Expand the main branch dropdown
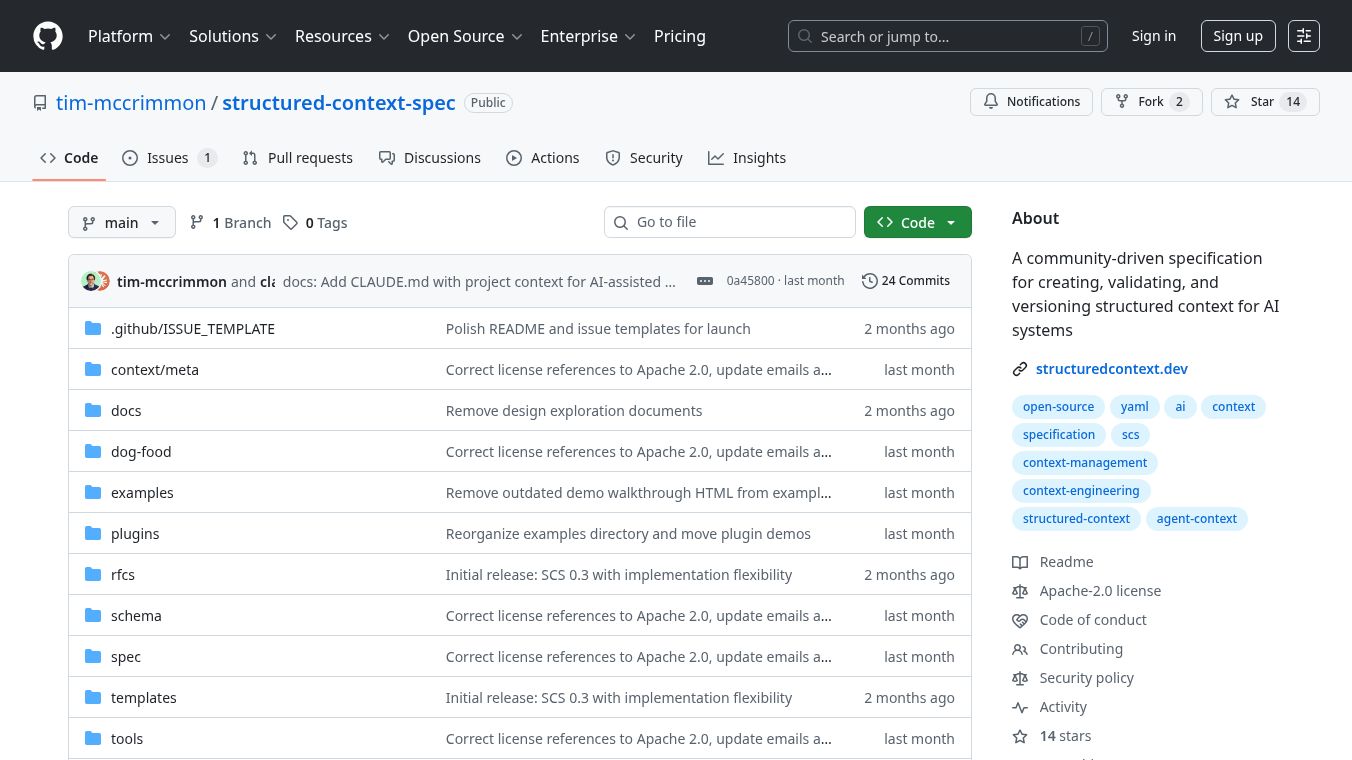 (122, 223)
